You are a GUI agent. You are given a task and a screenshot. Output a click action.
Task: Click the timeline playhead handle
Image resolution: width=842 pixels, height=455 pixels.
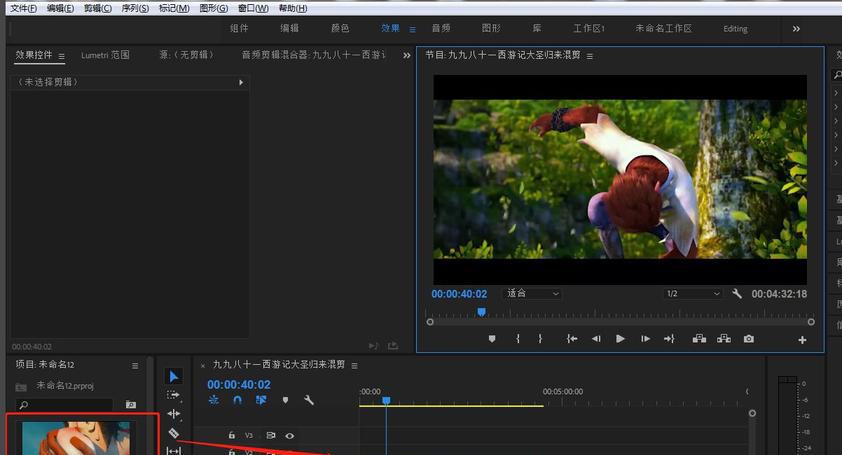[x=386, y=400]
